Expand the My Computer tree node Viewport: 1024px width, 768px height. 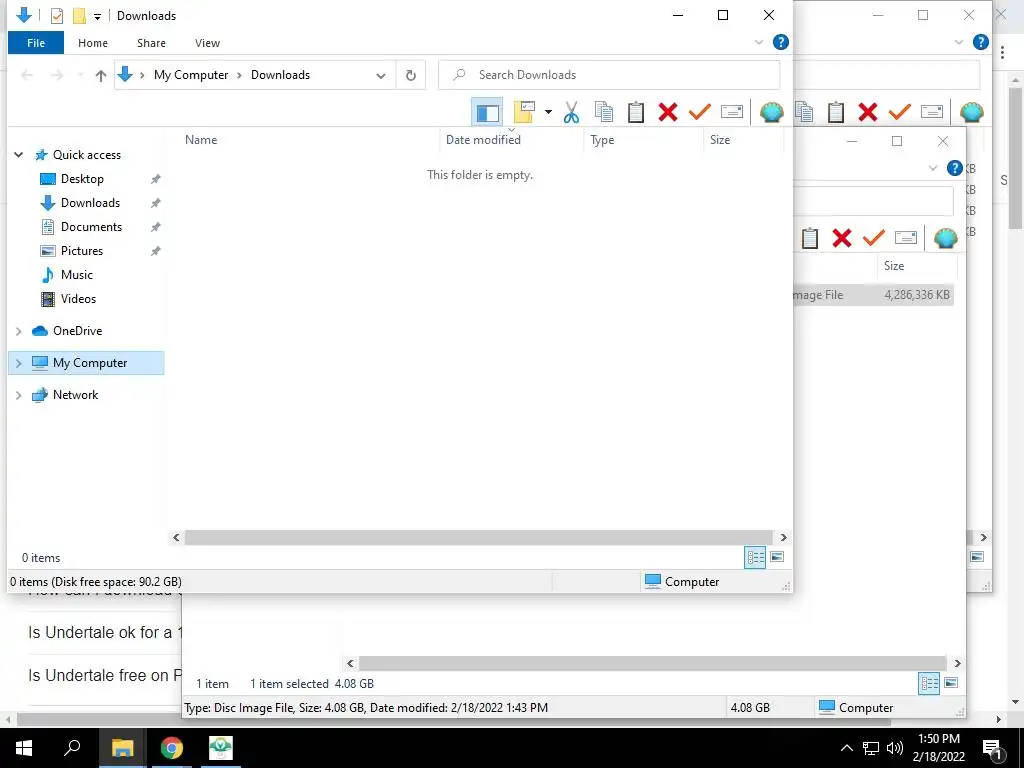18,363
